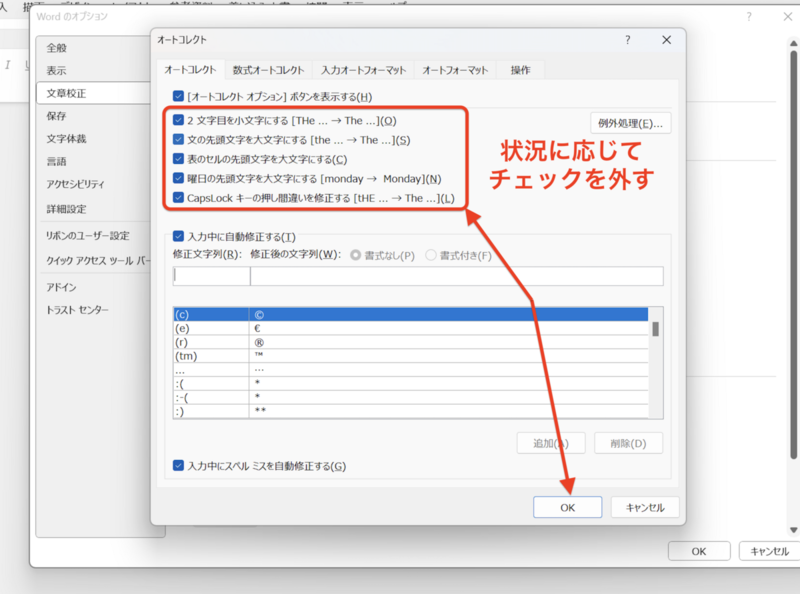Select the 操作 tab
Image resolution: width=800 pixels, height=594 pixels.
pyautogui.click(x=520, y=70)
